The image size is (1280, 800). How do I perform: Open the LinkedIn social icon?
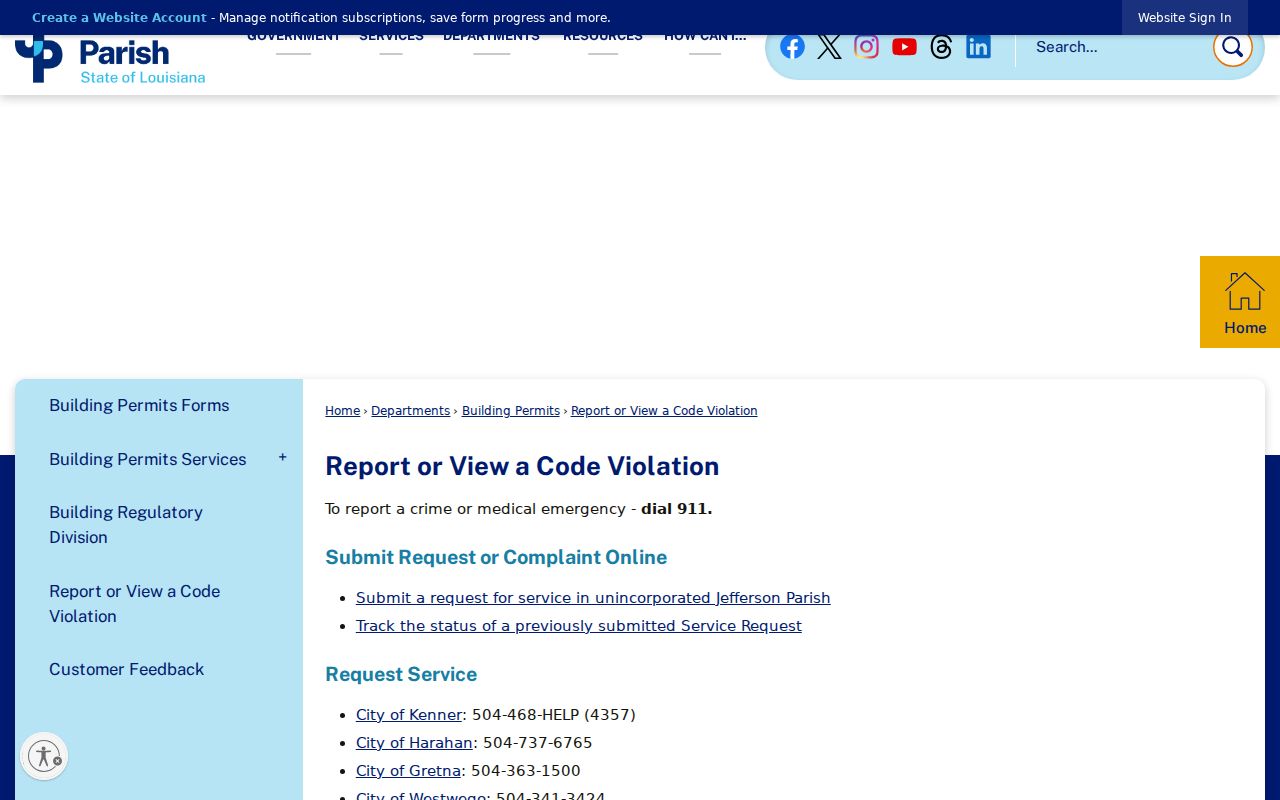point(978,47)
